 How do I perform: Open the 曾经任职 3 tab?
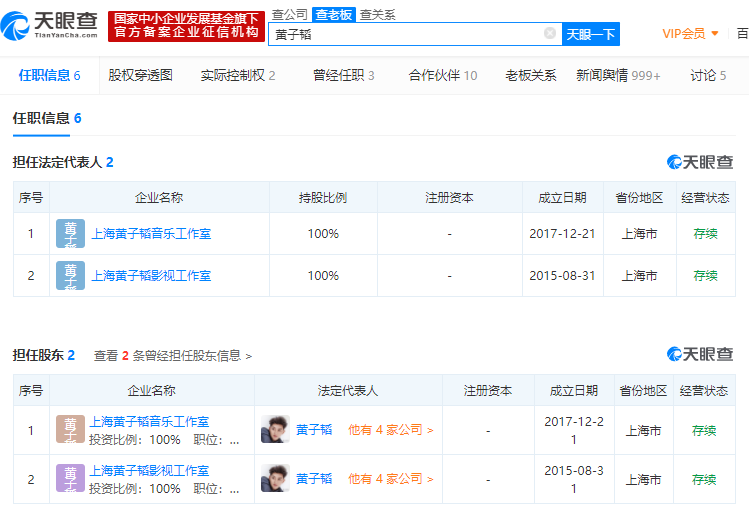coord(343,75)
